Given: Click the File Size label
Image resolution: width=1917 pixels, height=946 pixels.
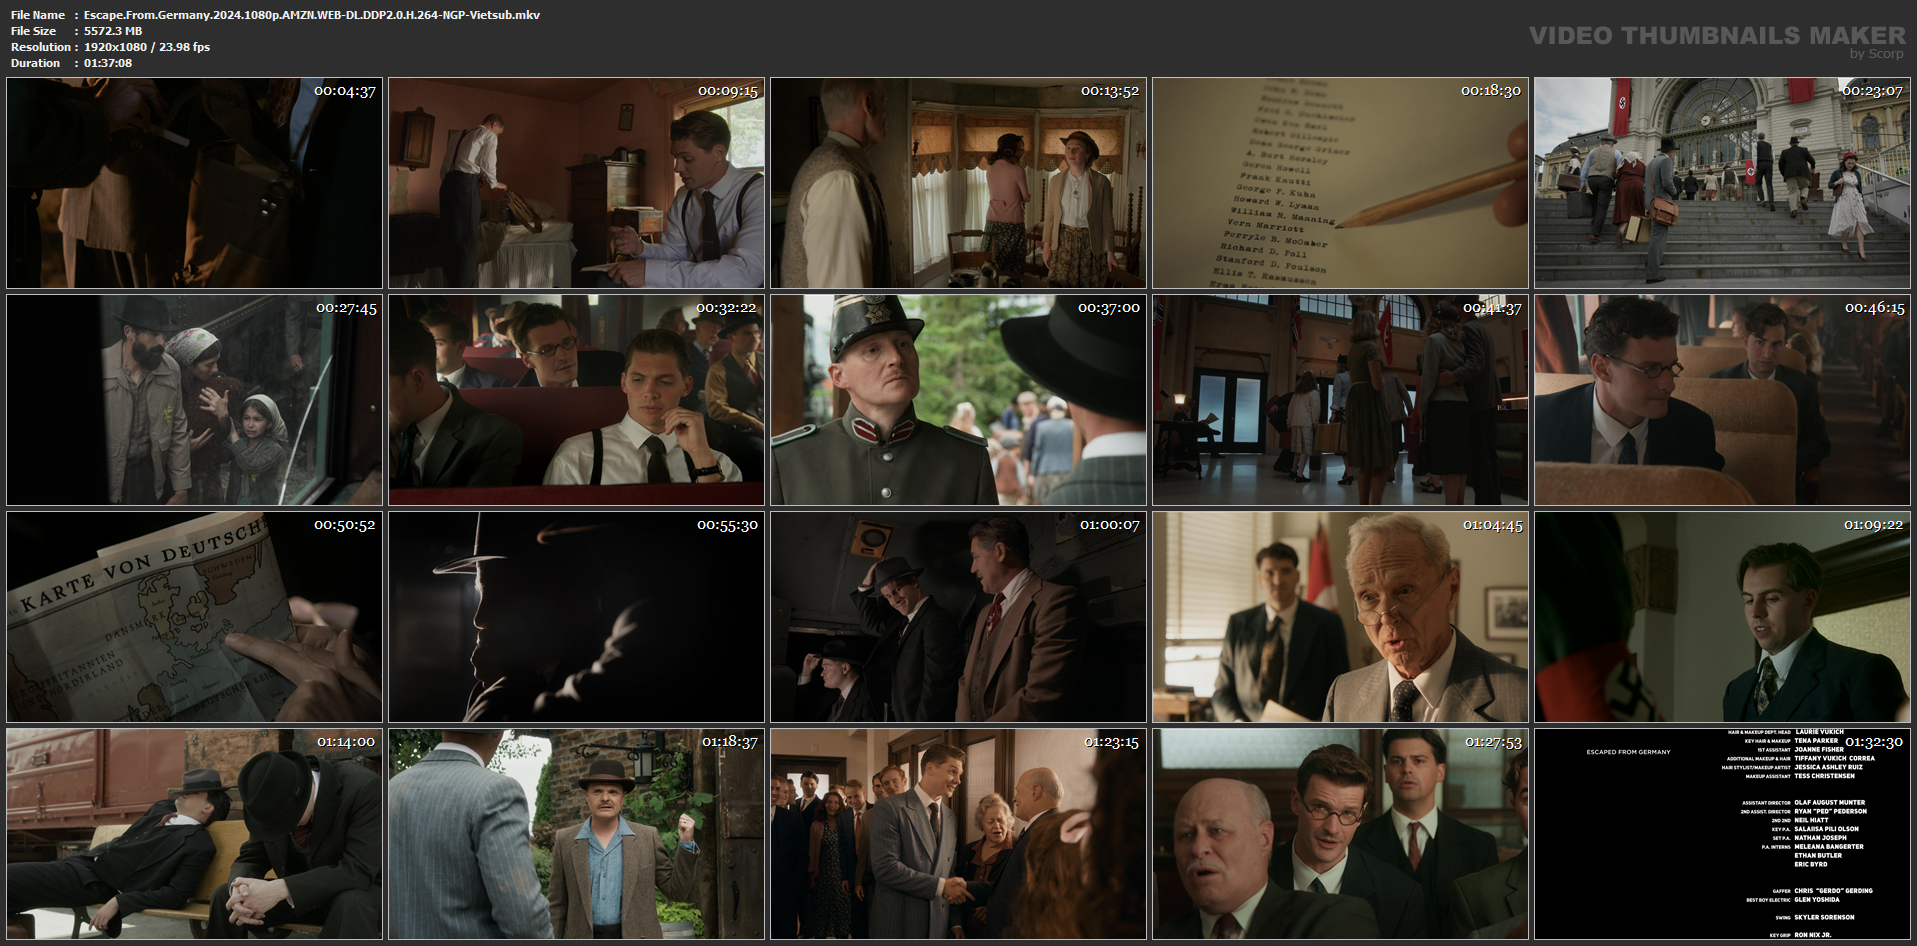Looking at the screenshot, I should tap(34, 31).
